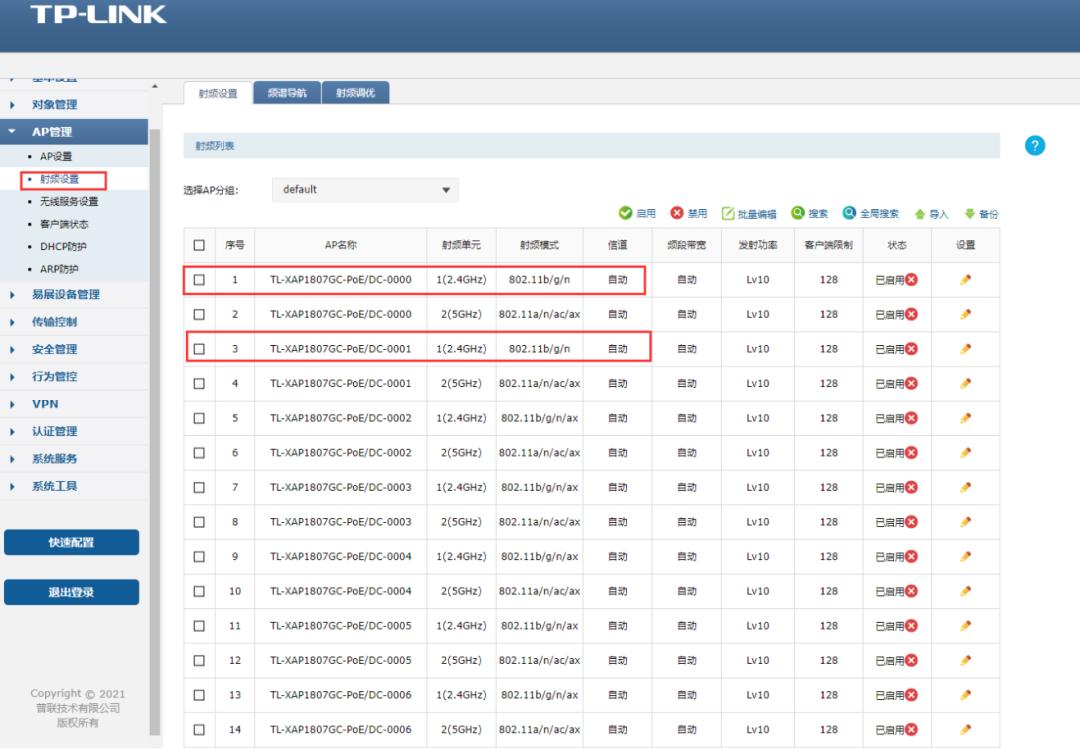This screenshot has height=750, width=1080.
Task: Click the 全局搜索 global search icon
Action: click(x=849, y=213)
